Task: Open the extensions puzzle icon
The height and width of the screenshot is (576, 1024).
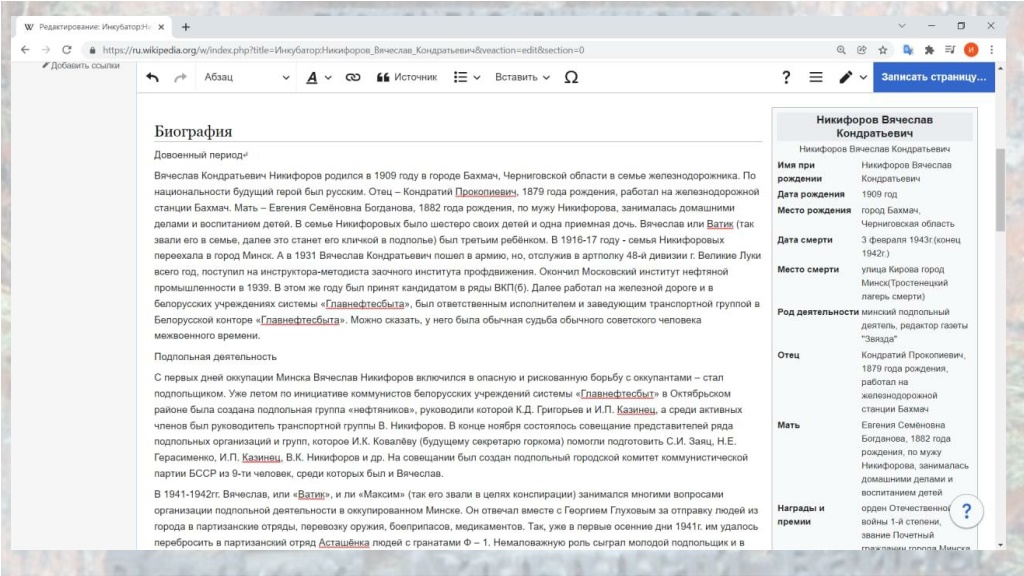Action: click(x=929, y=50)
